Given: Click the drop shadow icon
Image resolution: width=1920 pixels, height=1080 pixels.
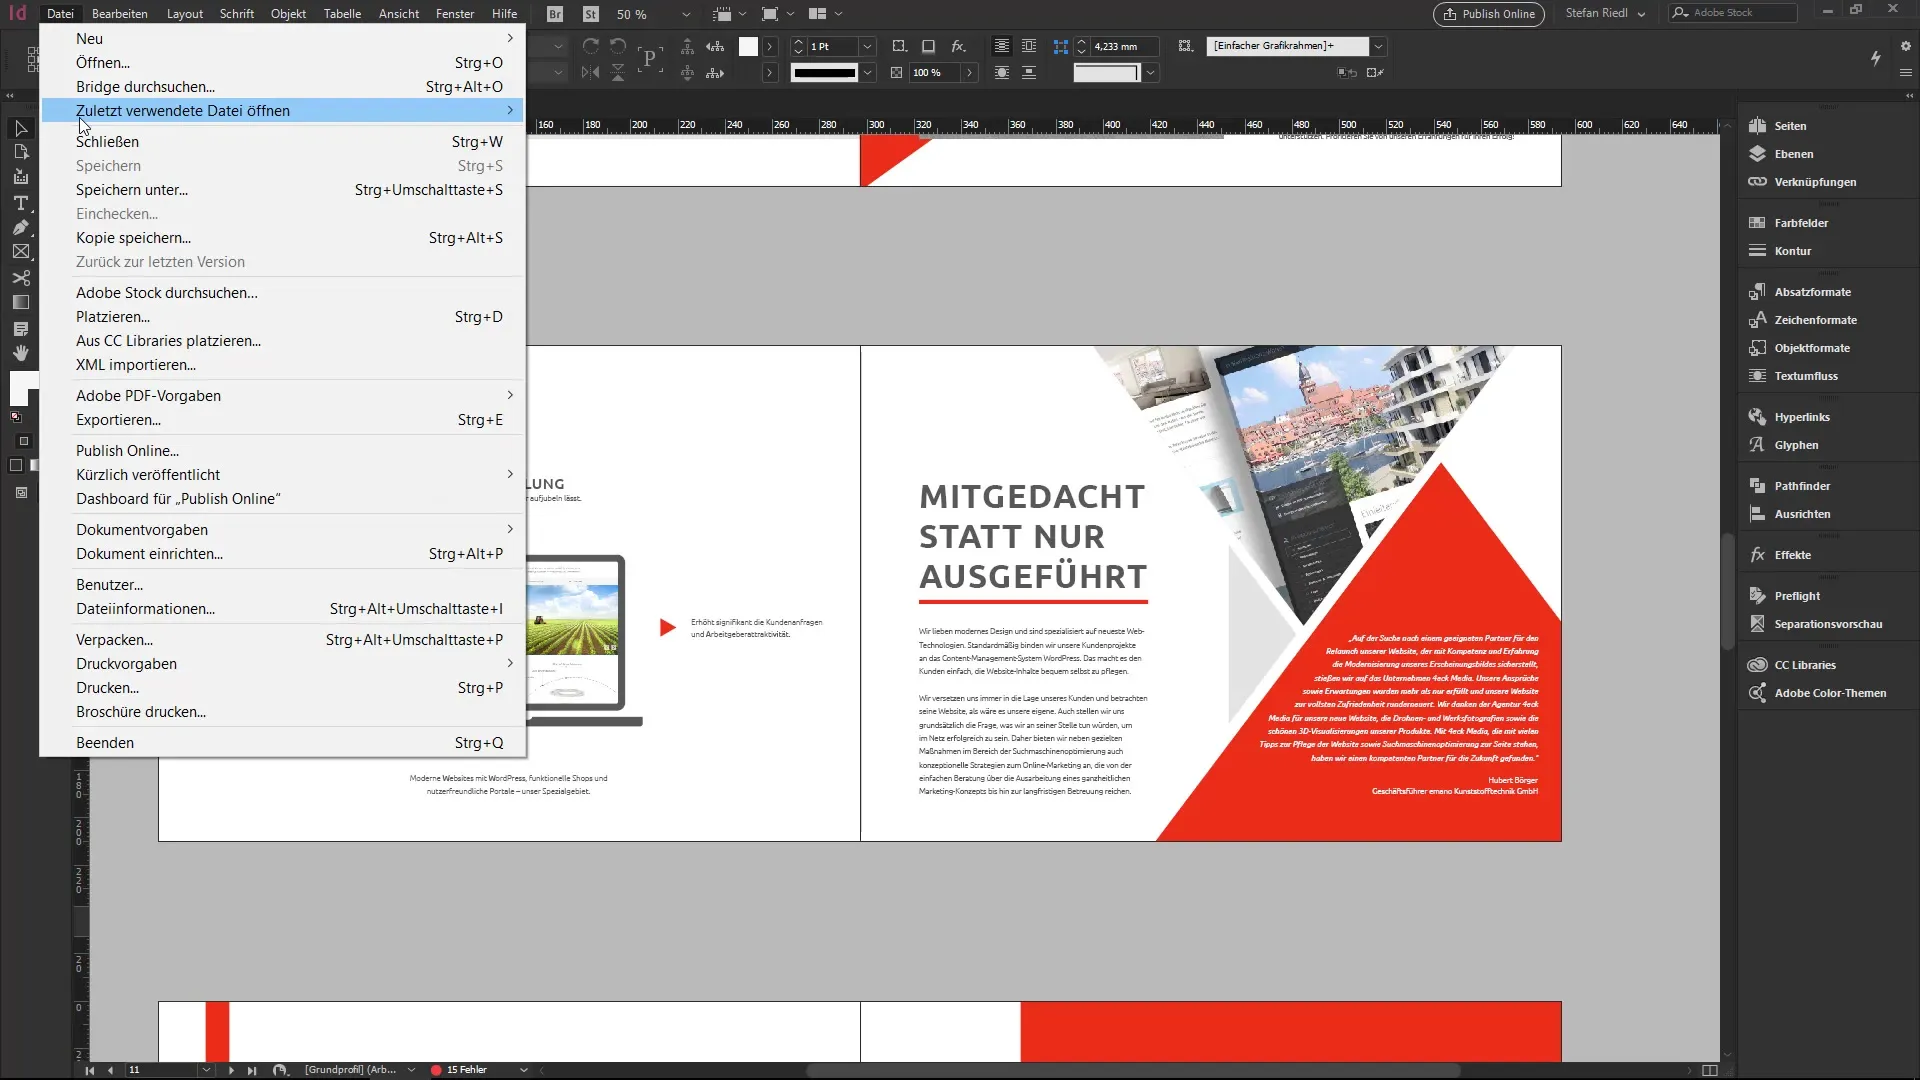Looking at the screenshot, I should (929, 46).
